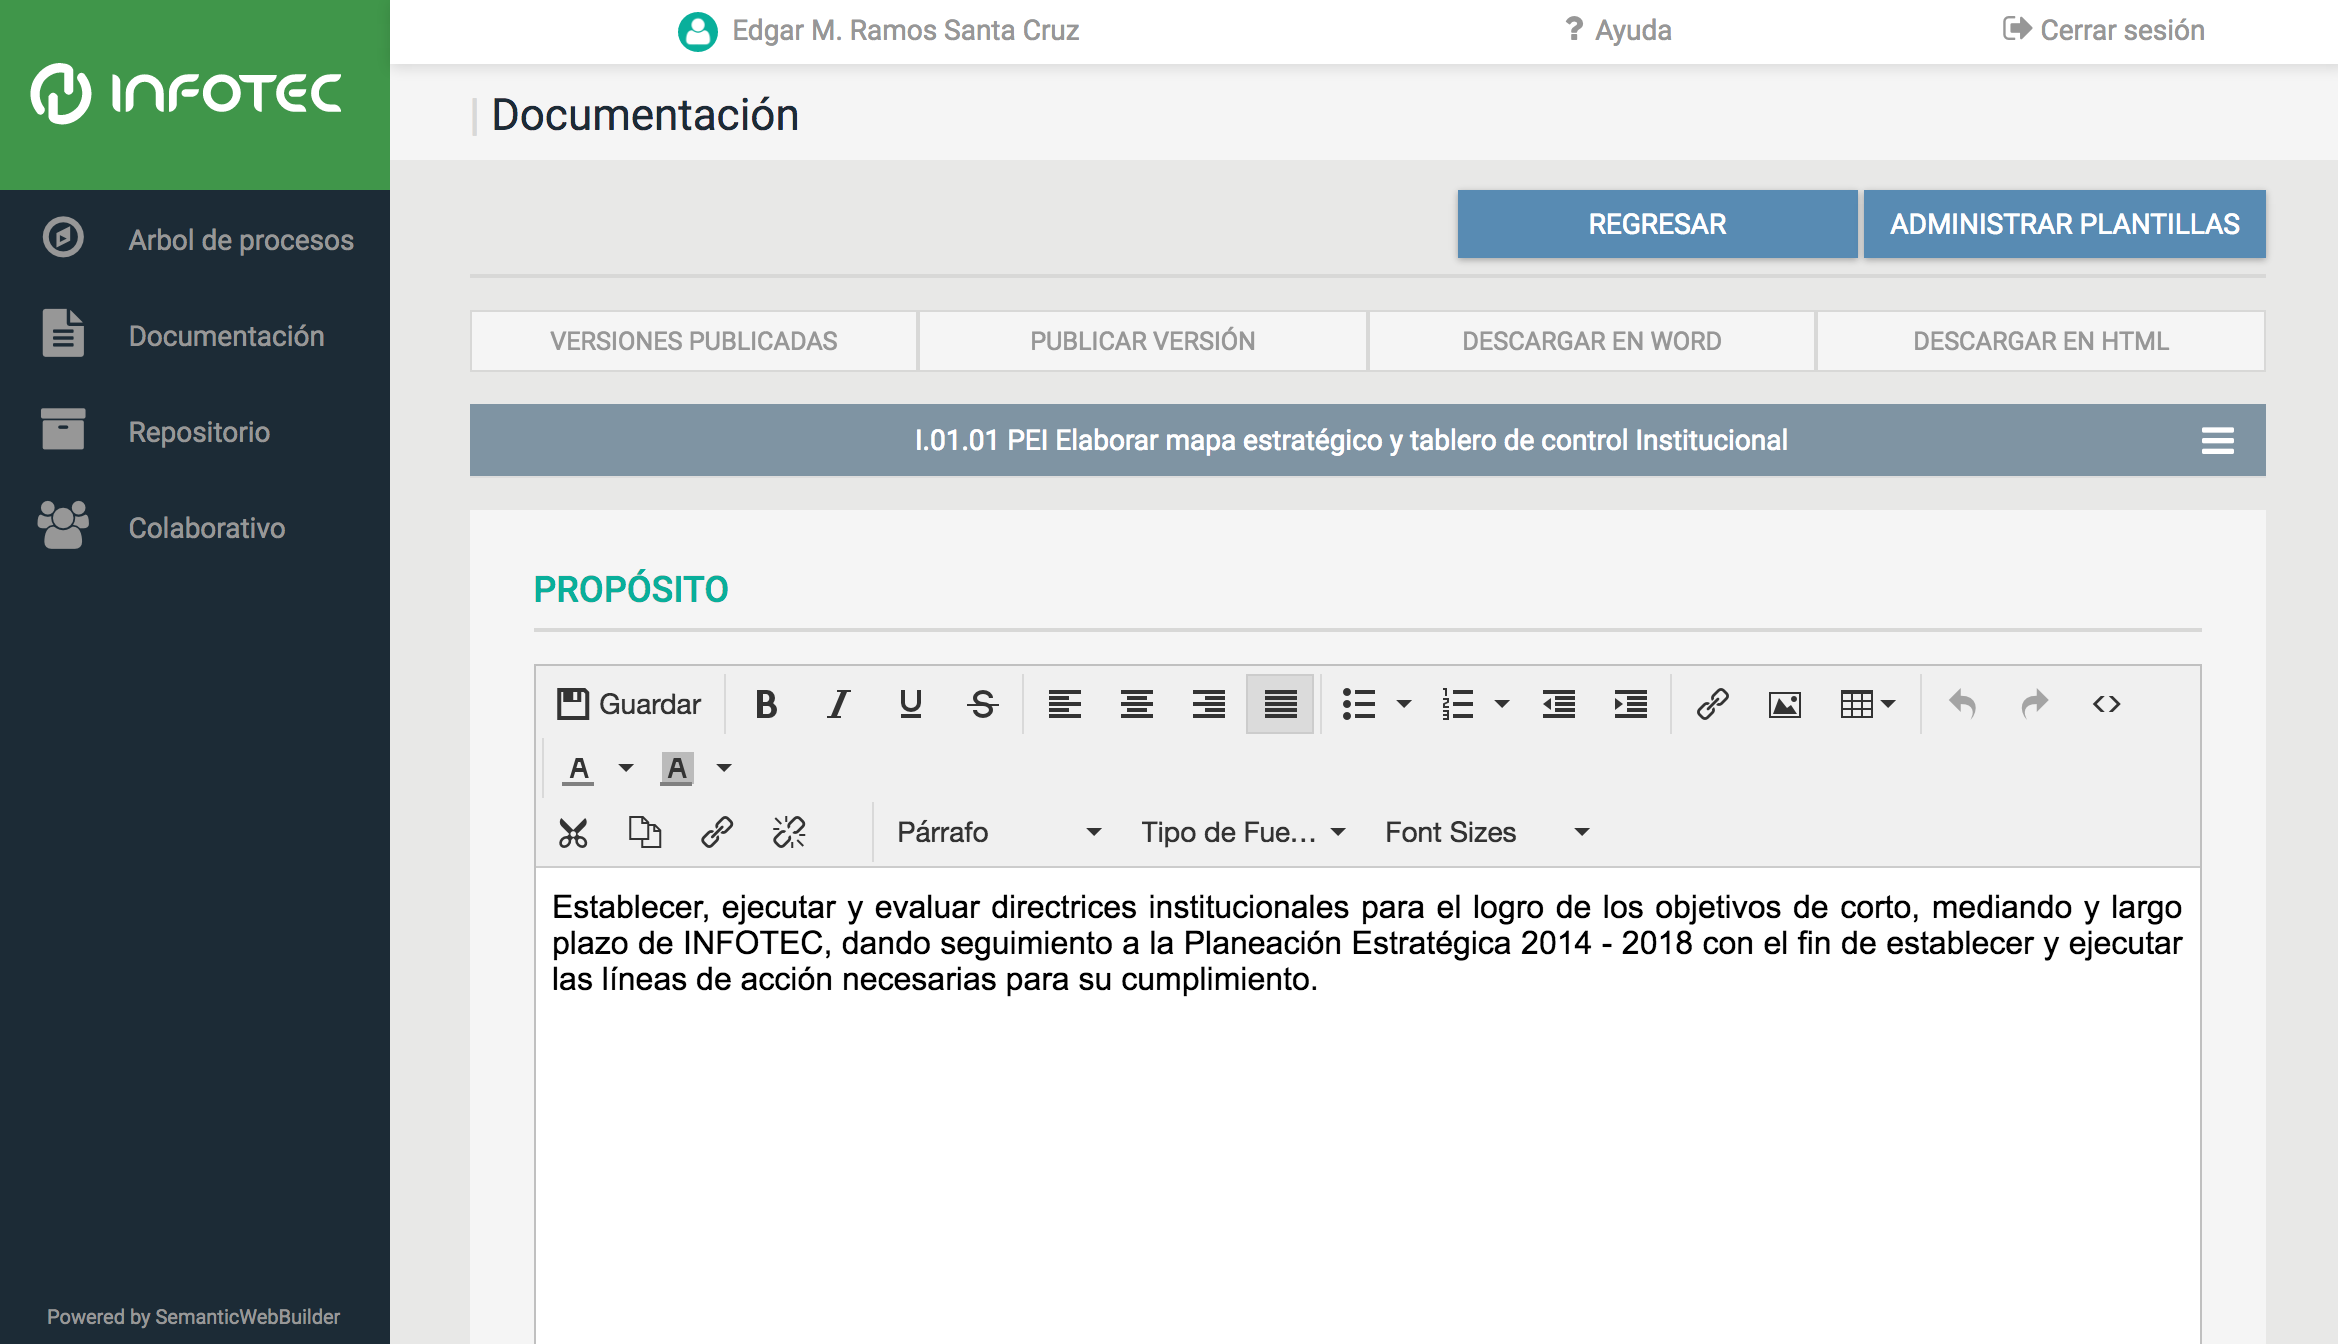
Task: Center align the text
Action: 1136,704
